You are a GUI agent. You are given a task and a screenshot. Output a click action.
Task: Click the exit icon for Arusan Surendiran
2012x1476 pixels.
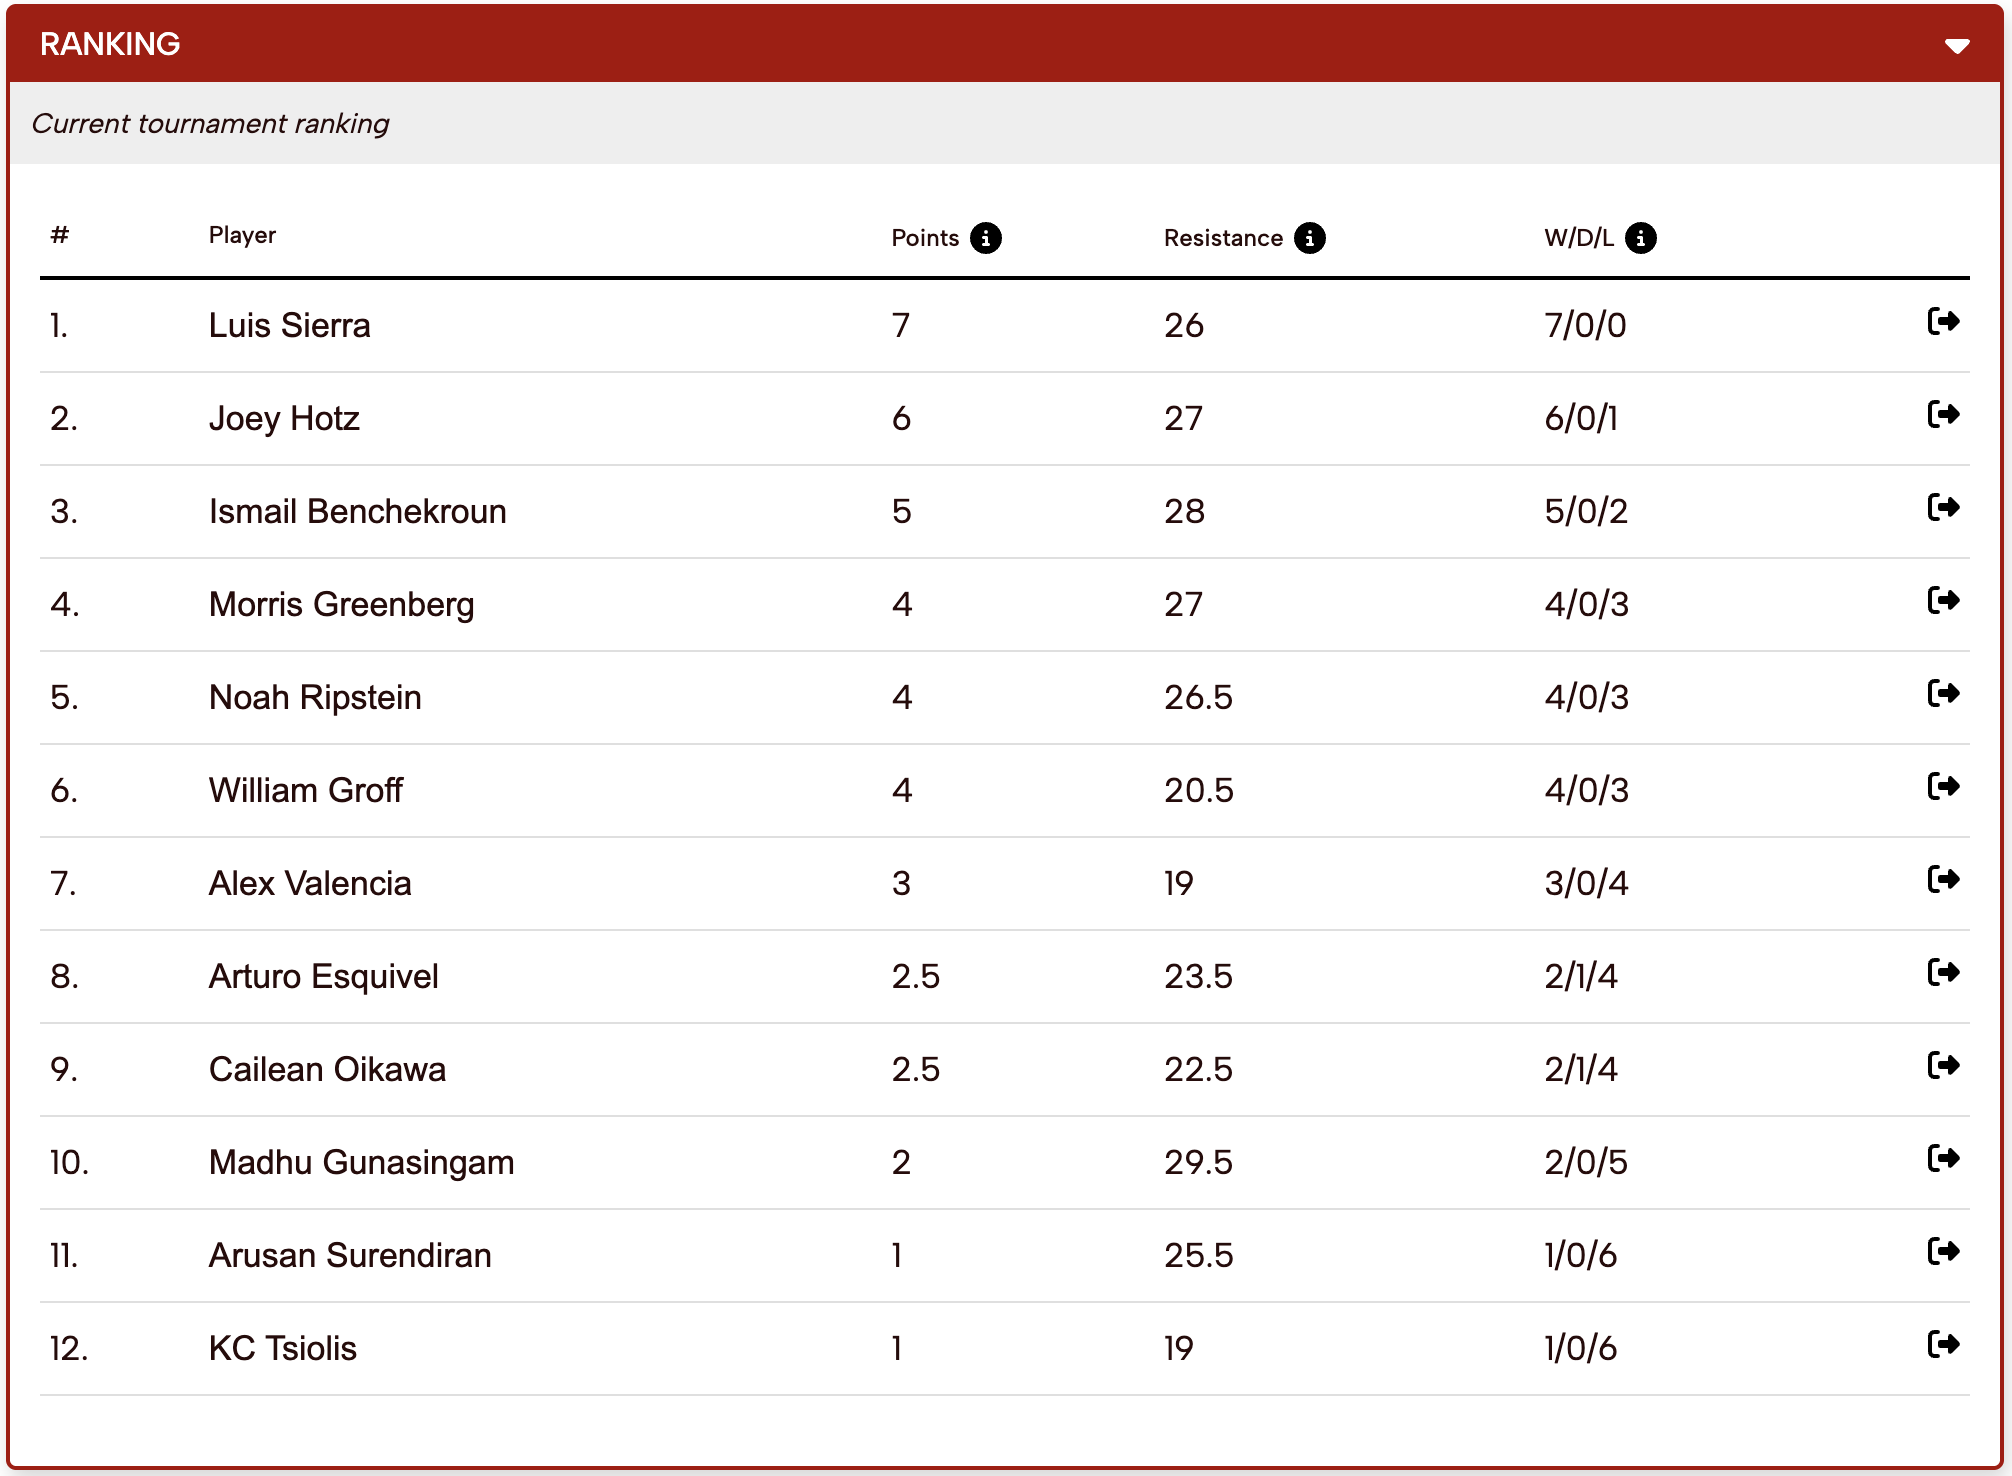tap(1942, 1252)
